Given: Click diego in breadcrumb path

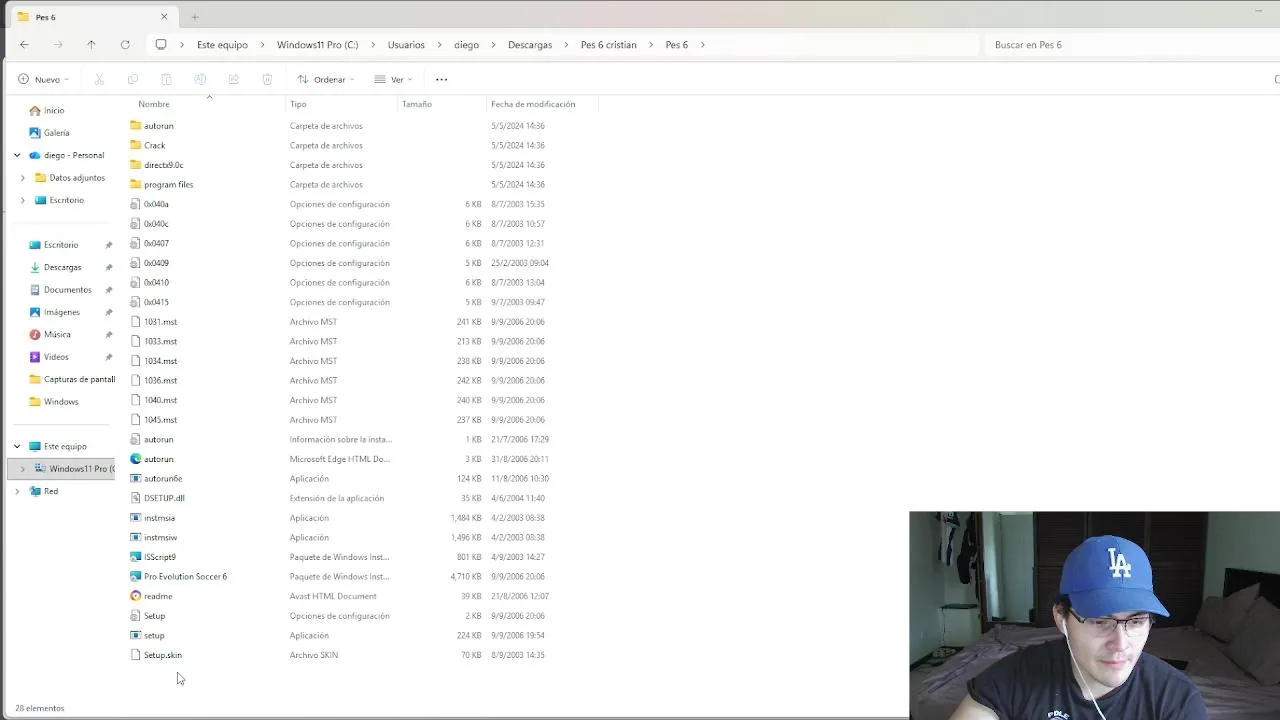Looking at the screenshot, I should pyautogui.click(x=466, y=45).
